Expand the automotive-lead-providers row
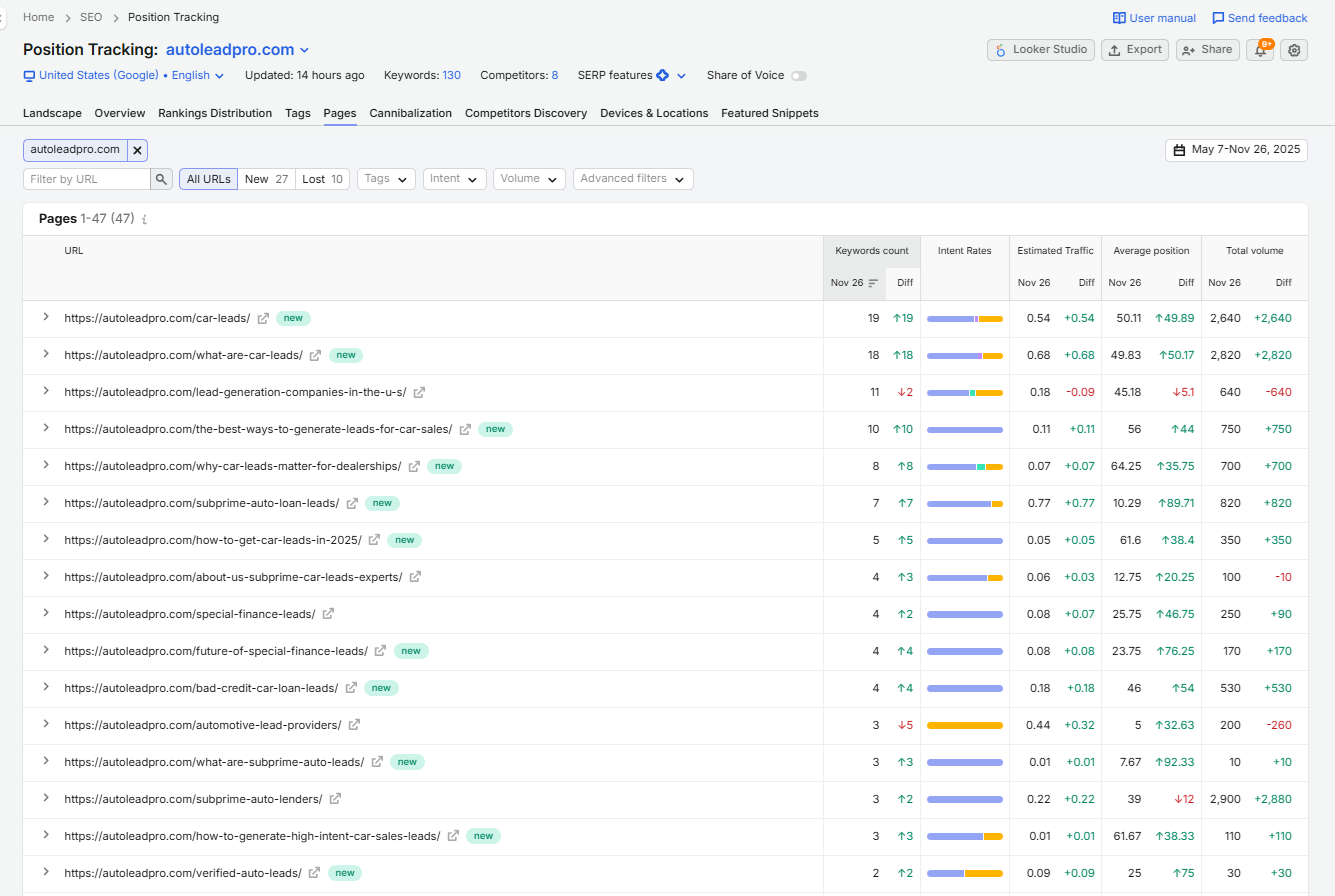The width and height of the screenshot is (1335, 896). tap(45, 724)
